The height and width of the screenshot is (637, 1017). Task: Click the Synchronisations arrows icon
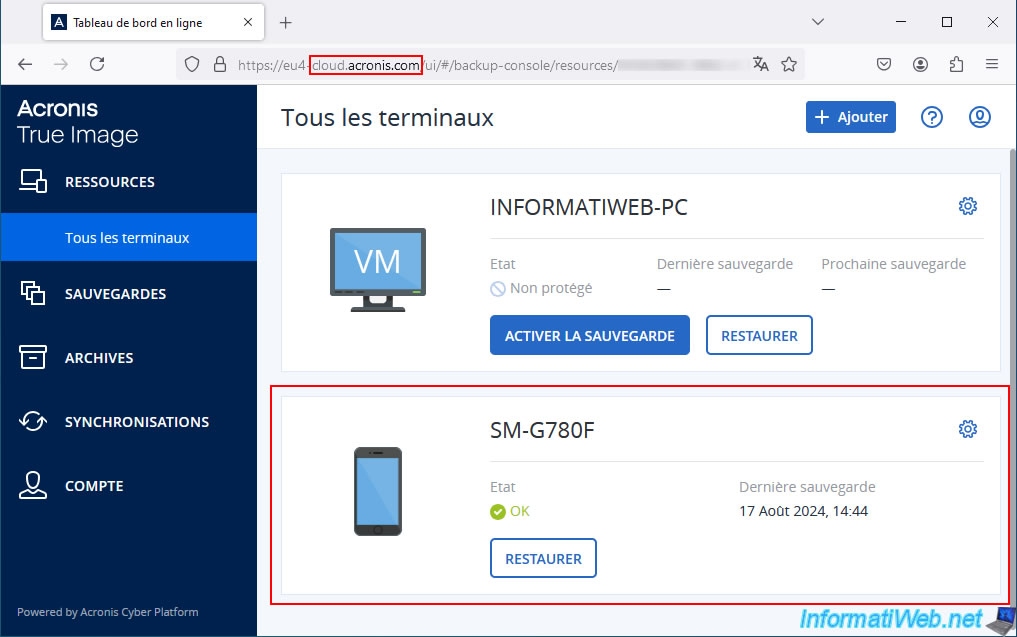tap(33, 421)
